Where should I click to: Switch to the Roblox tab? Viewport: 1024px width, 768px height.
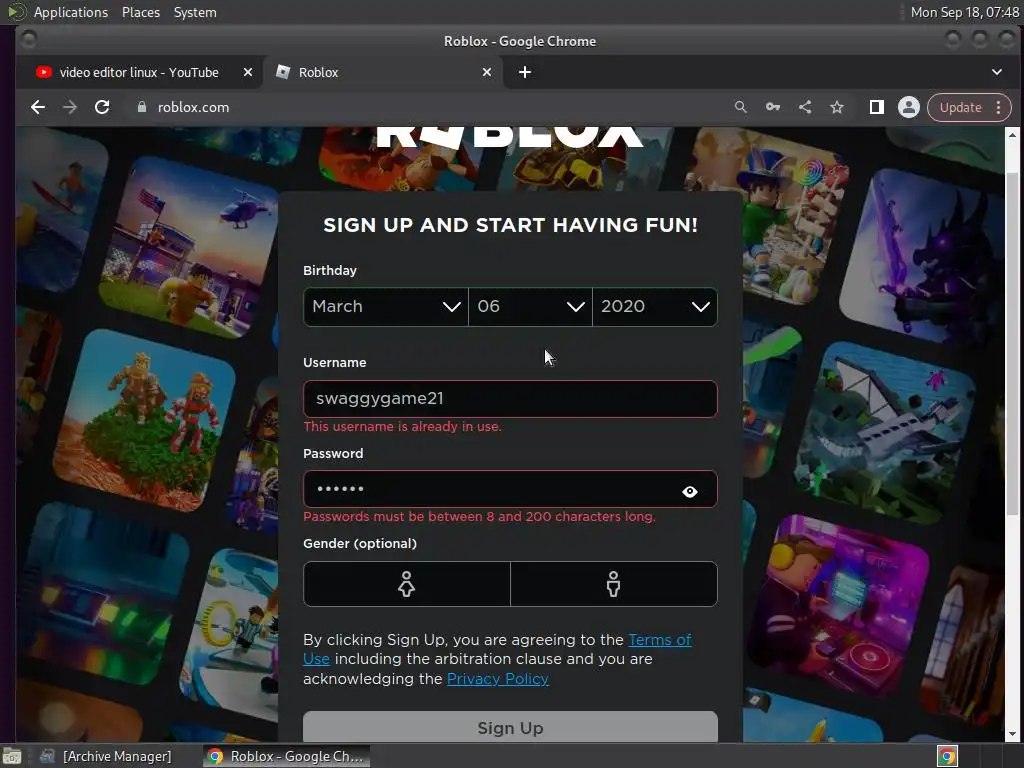pos(382,72)
